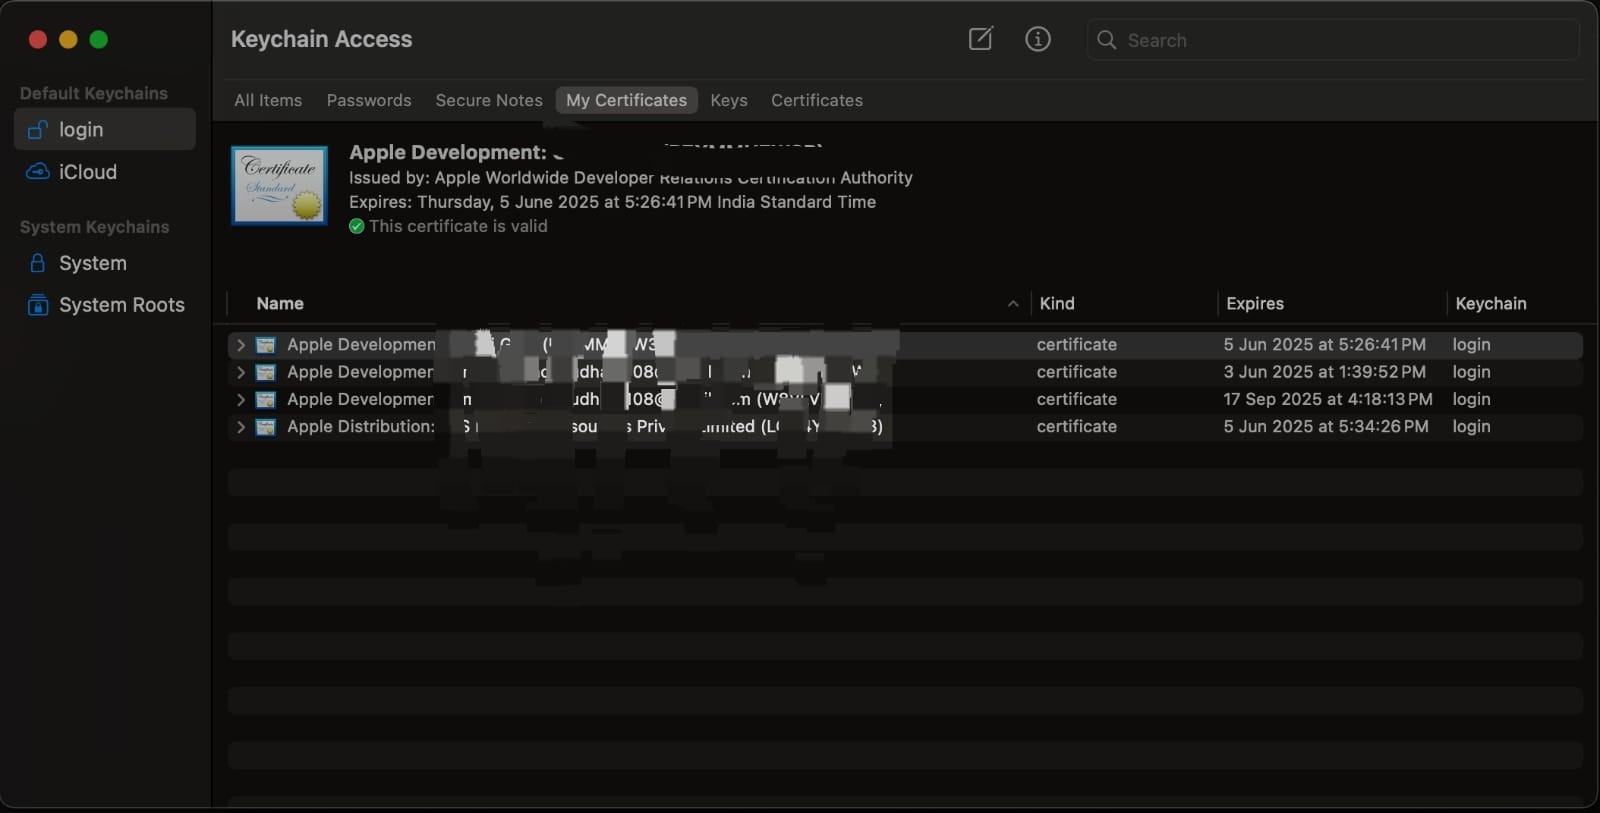Click the large certificate thumbnail image
This screenshot has width=1600, height=813.
[280, 186]
